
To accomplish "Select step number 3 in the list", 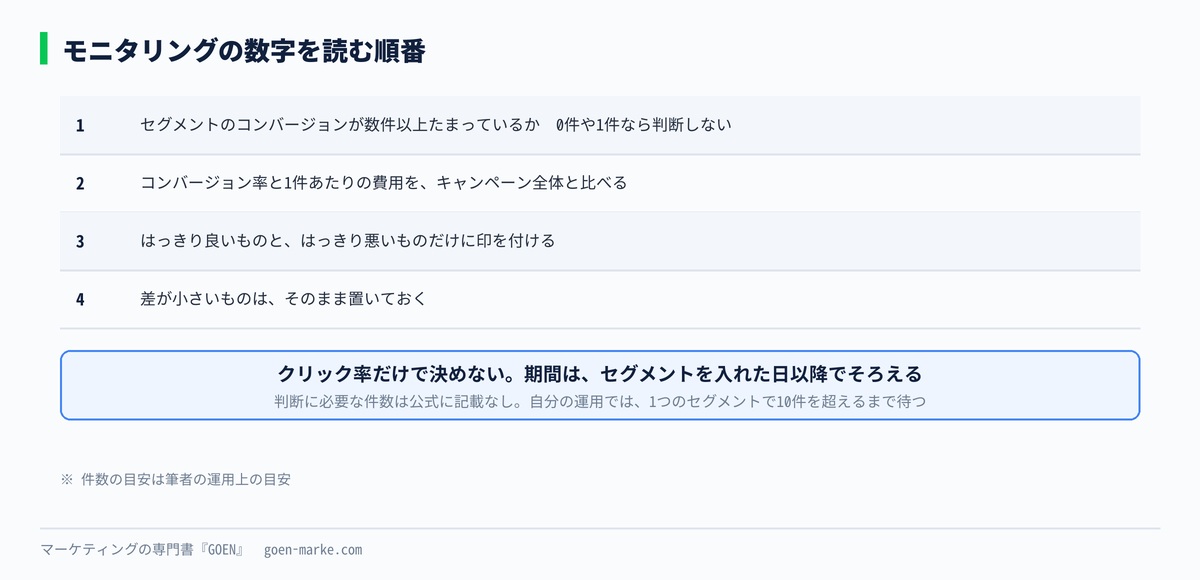I will [x=80, y=241].
